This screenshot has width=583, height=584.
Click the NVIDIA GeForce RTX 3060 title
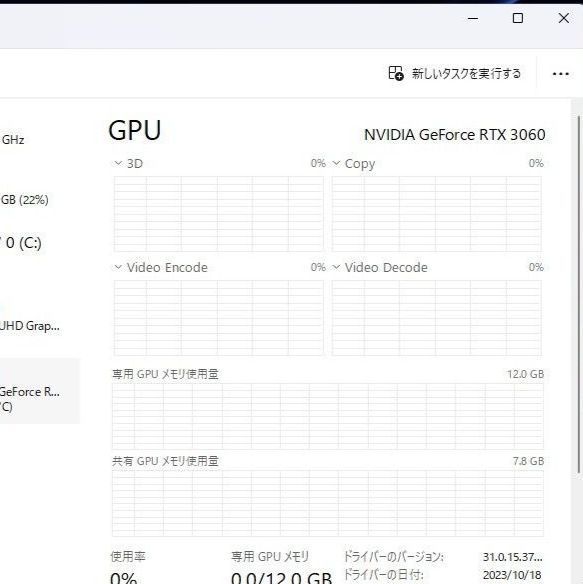click(454, 135)
